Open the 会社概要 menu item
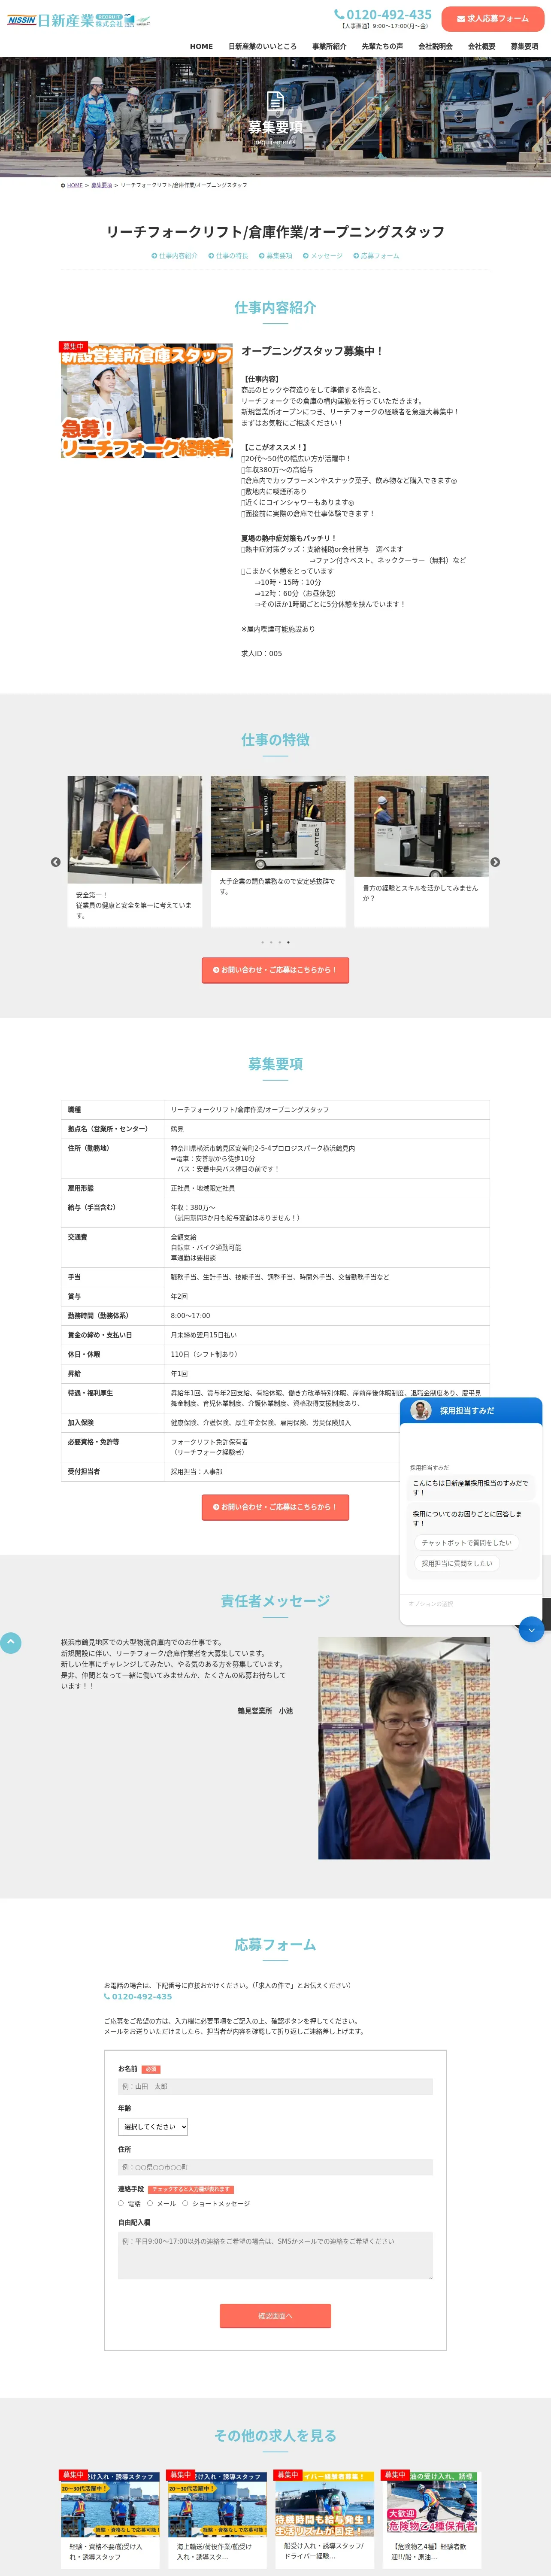Viewport: 551px width, 2576px height. pyautogui.click(x=481, y=46)
